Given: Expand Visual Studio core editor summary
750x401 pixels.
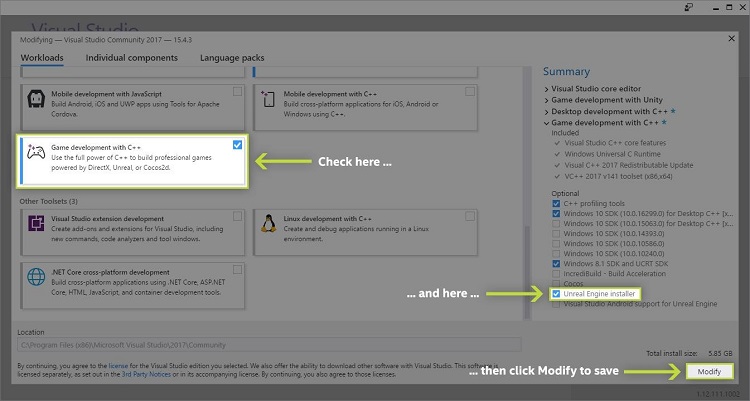Looking at the screenshot, I should coord(546,89).
